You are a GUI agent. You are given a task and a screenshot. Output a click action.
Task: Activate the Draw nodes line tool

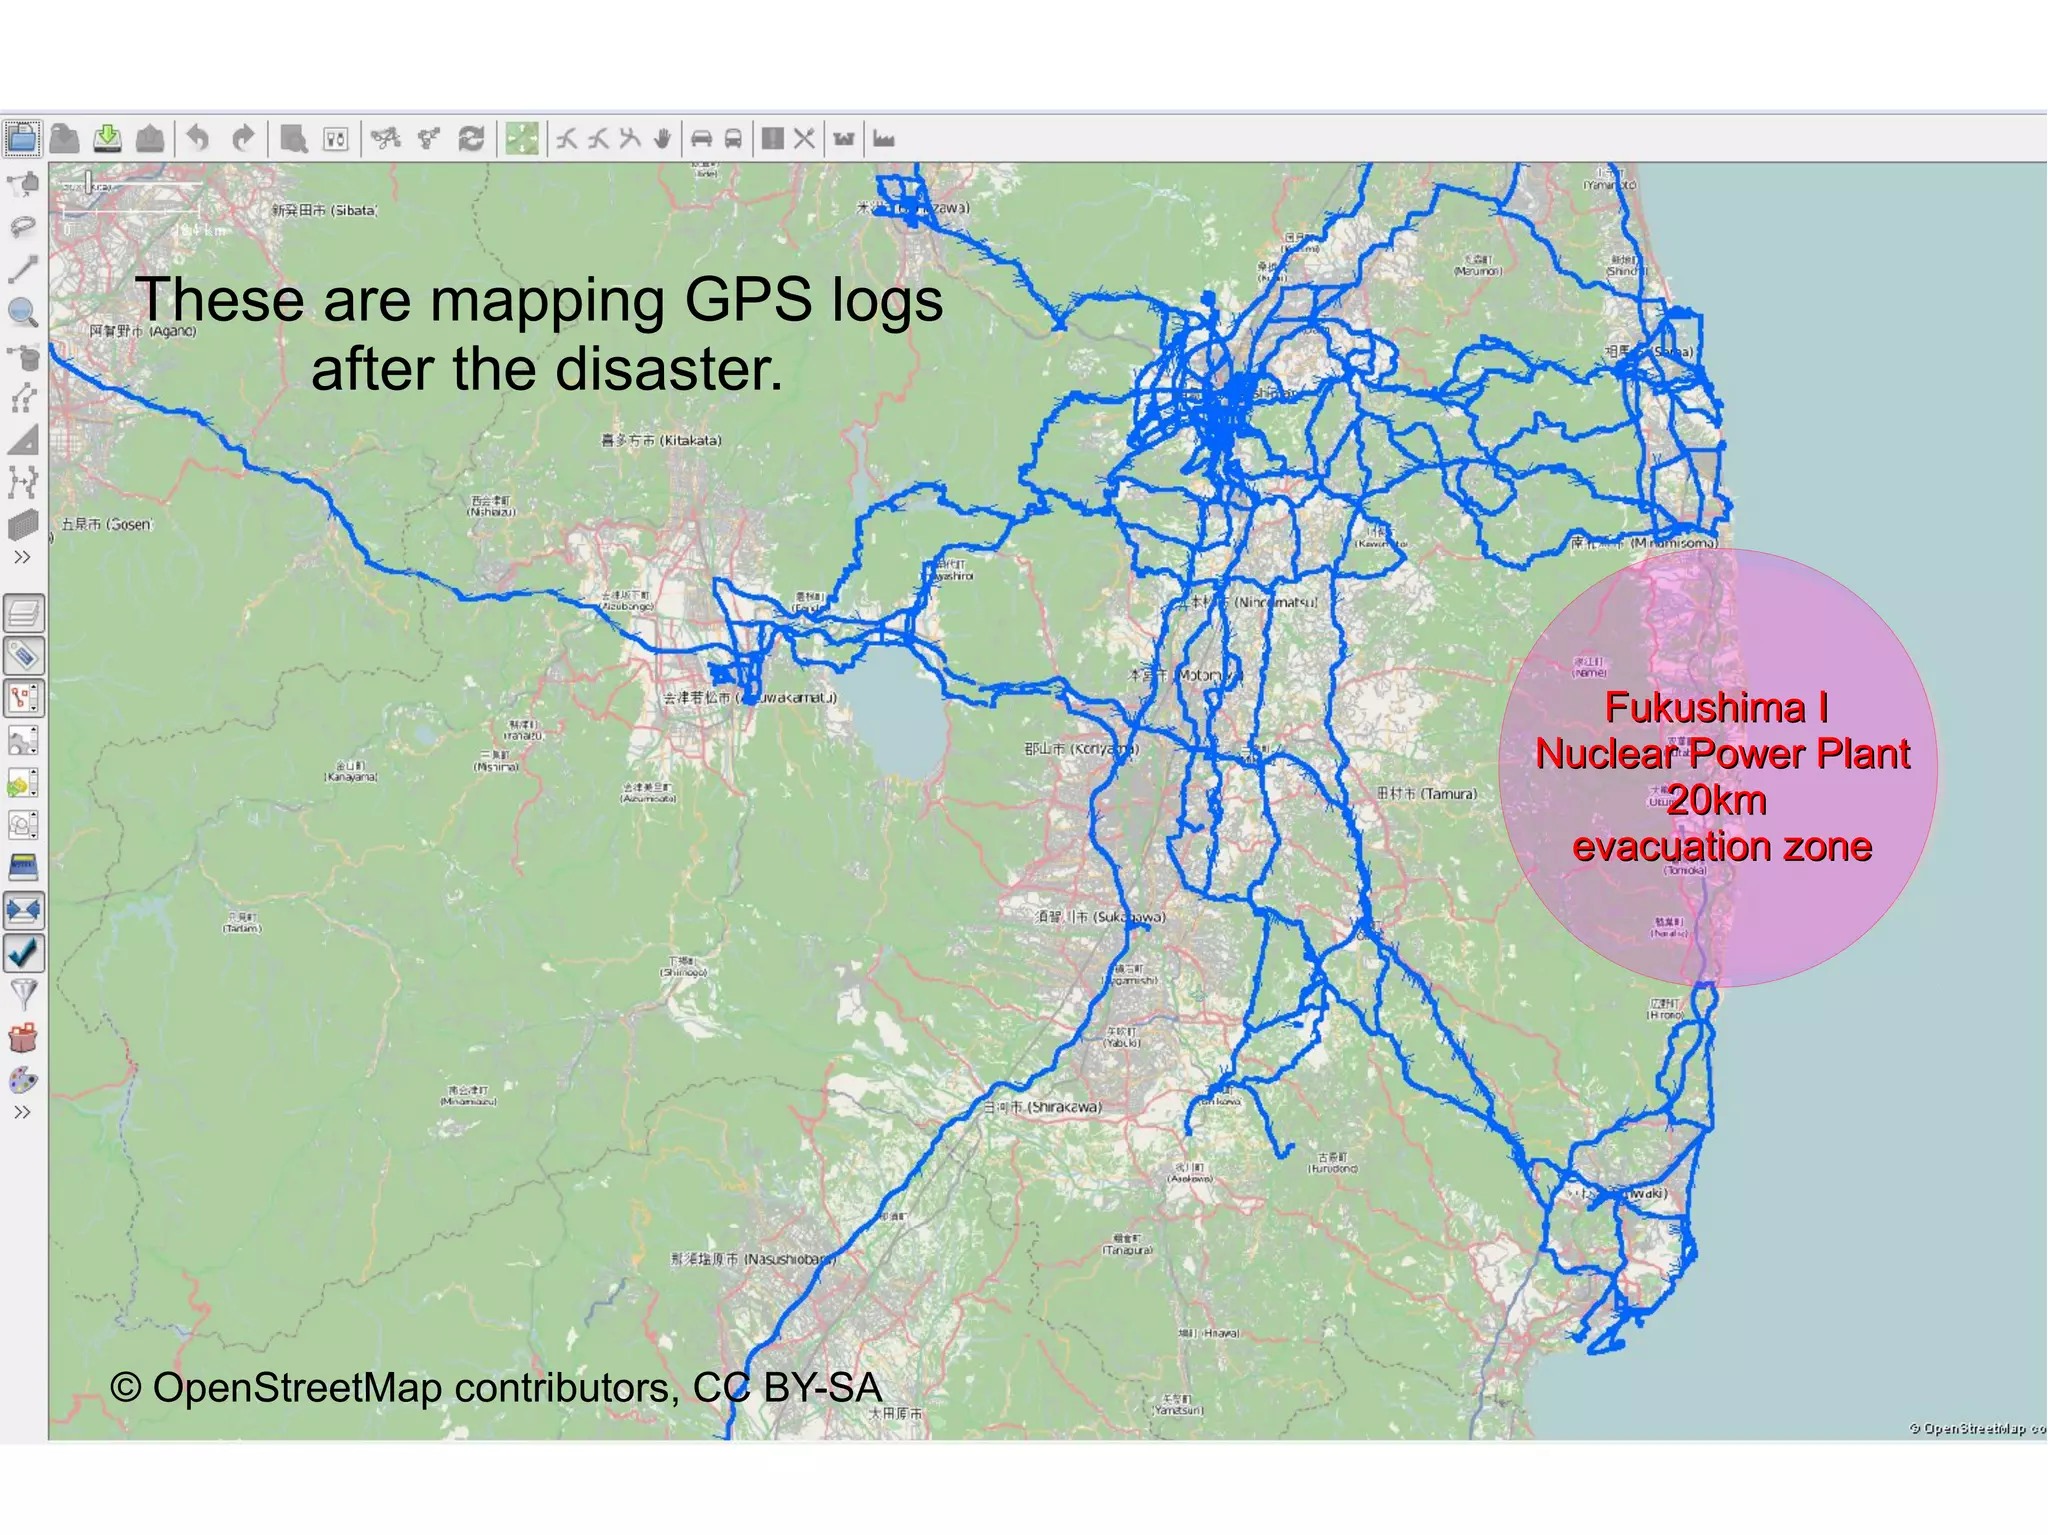[x=23, y=269]
